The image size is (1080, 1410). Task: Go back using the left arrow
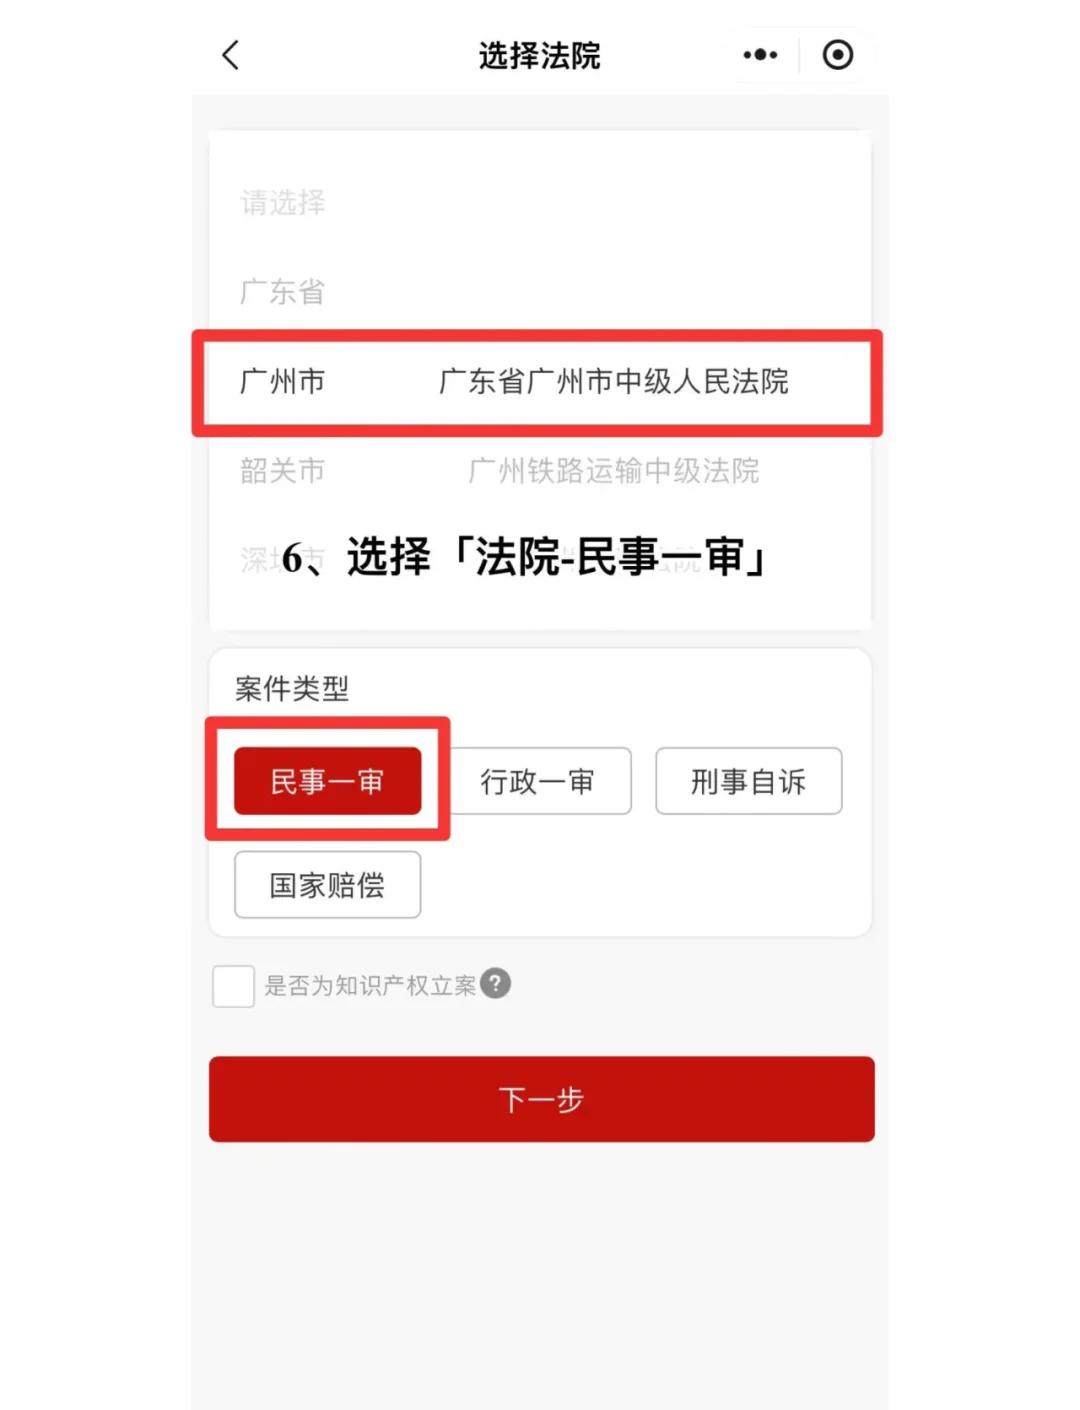(231, 55)
